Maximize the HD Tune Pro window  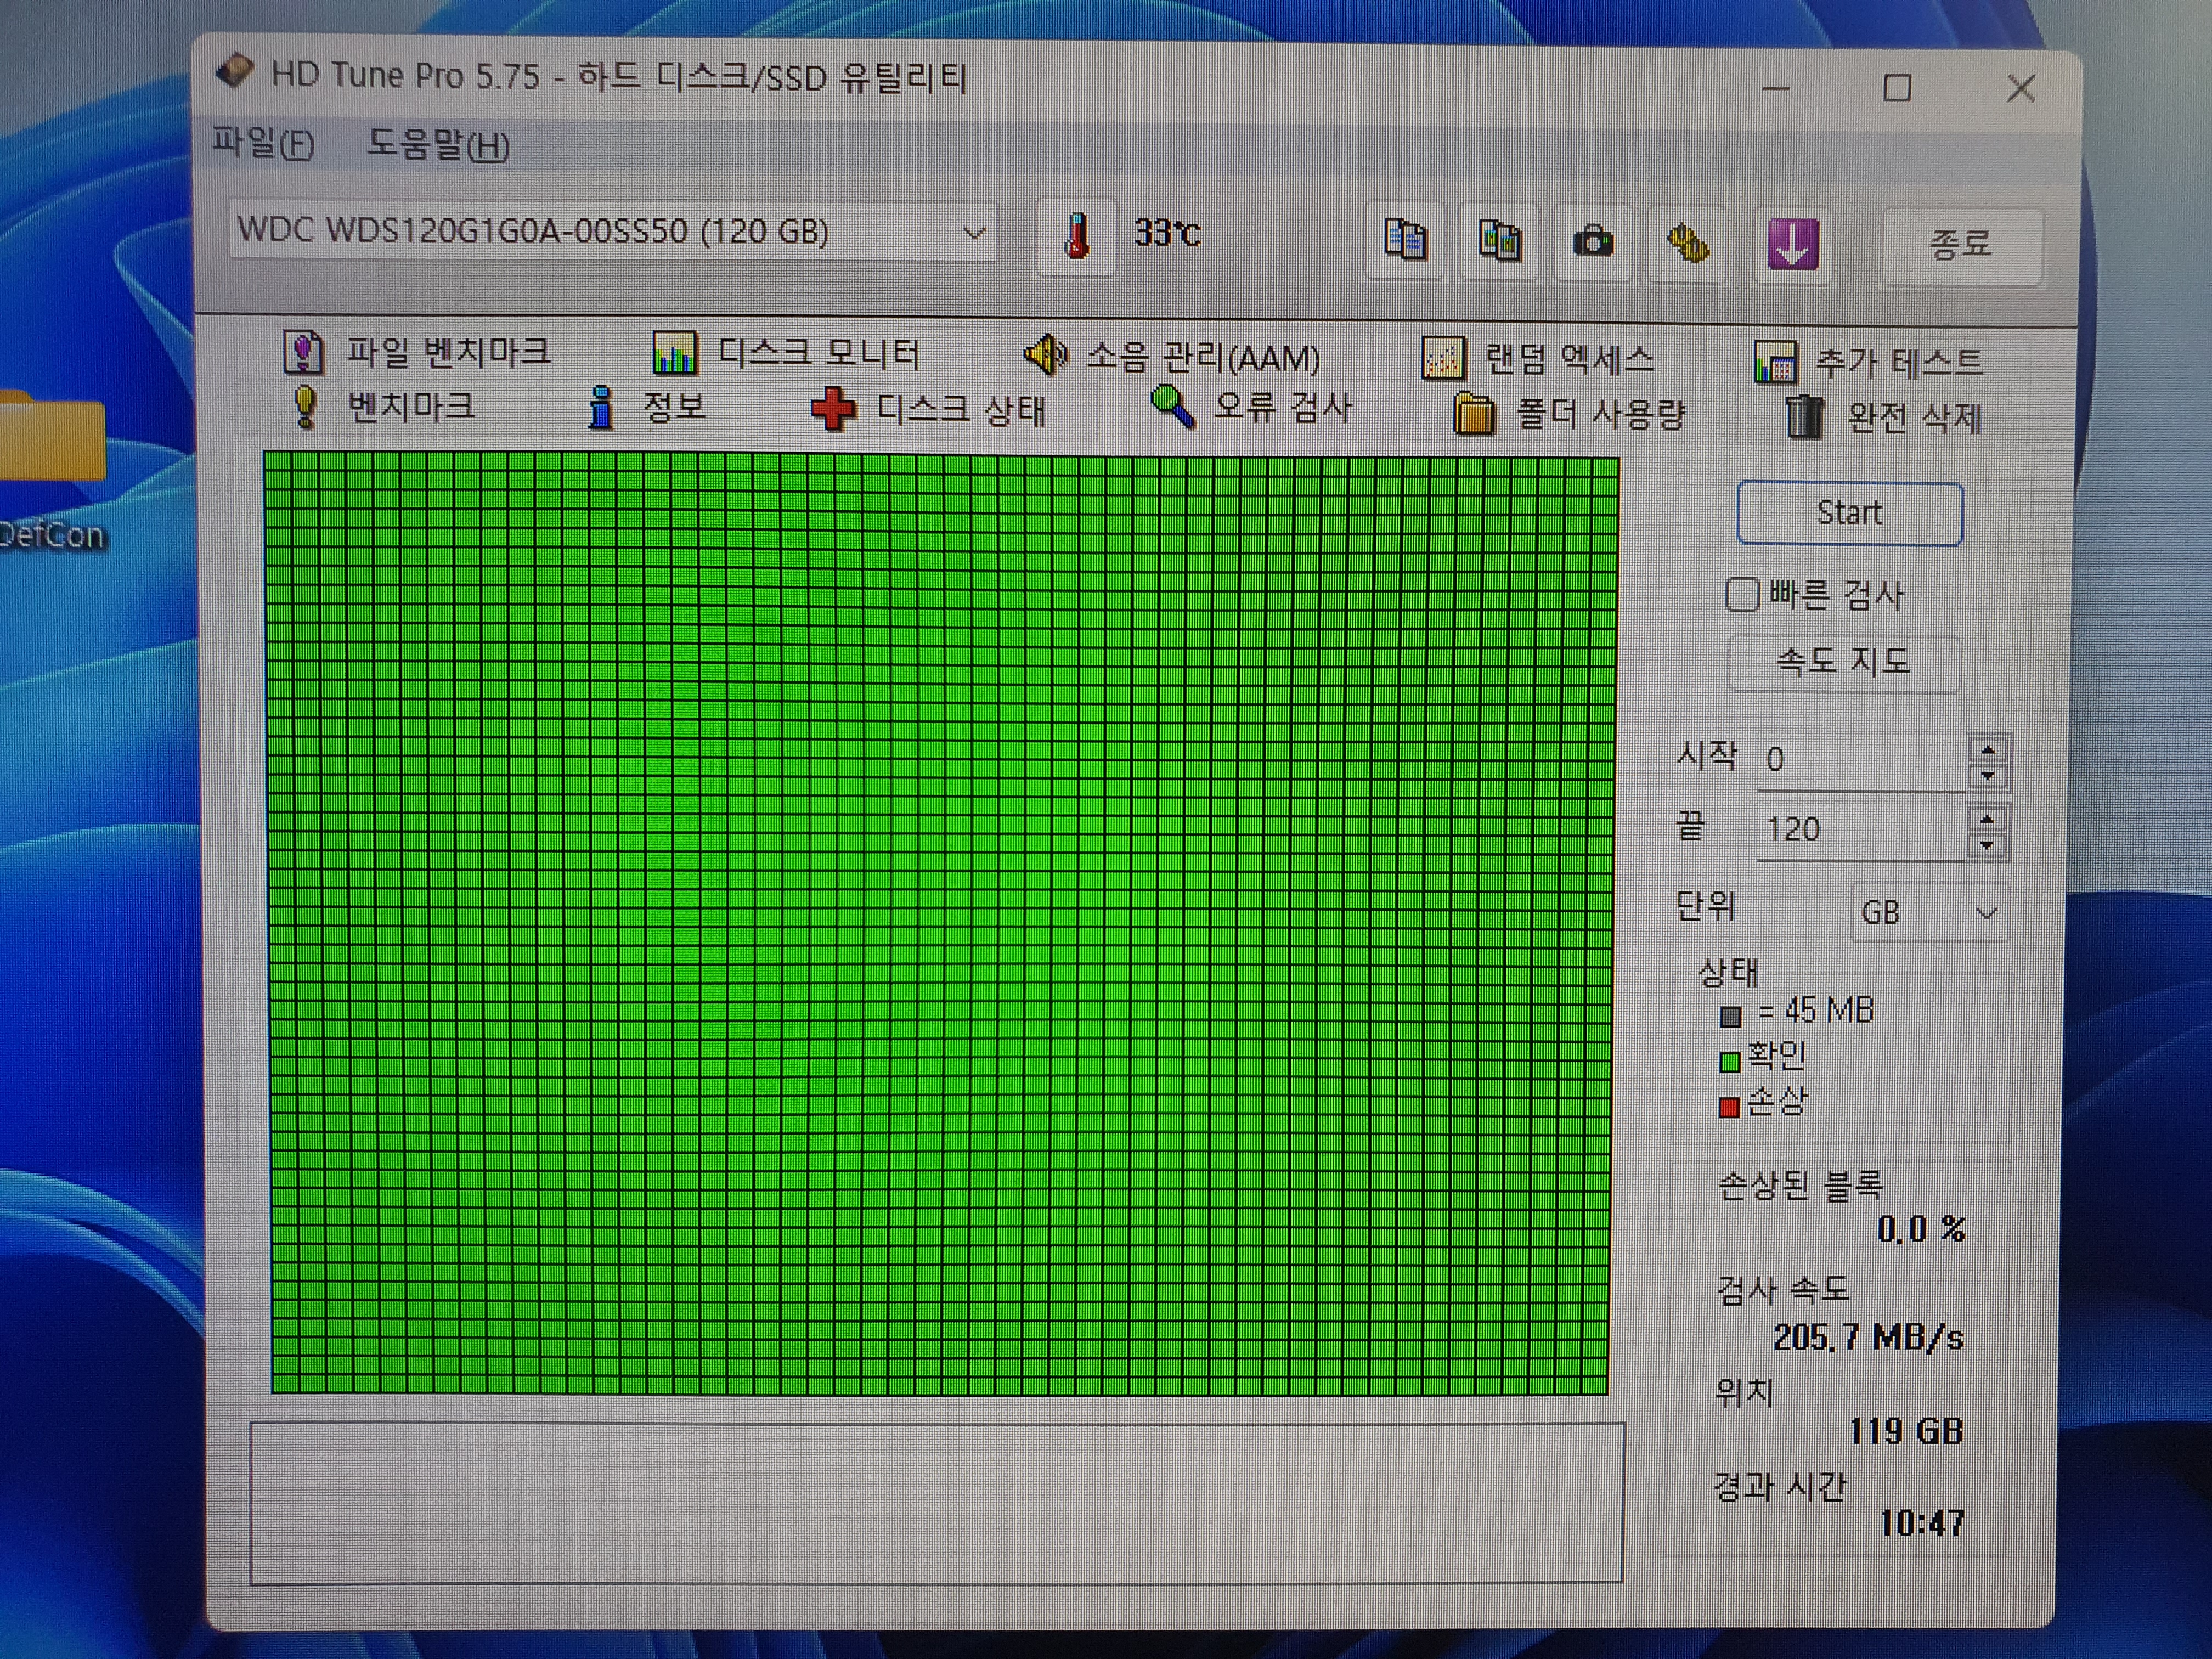pos(1897,88)
